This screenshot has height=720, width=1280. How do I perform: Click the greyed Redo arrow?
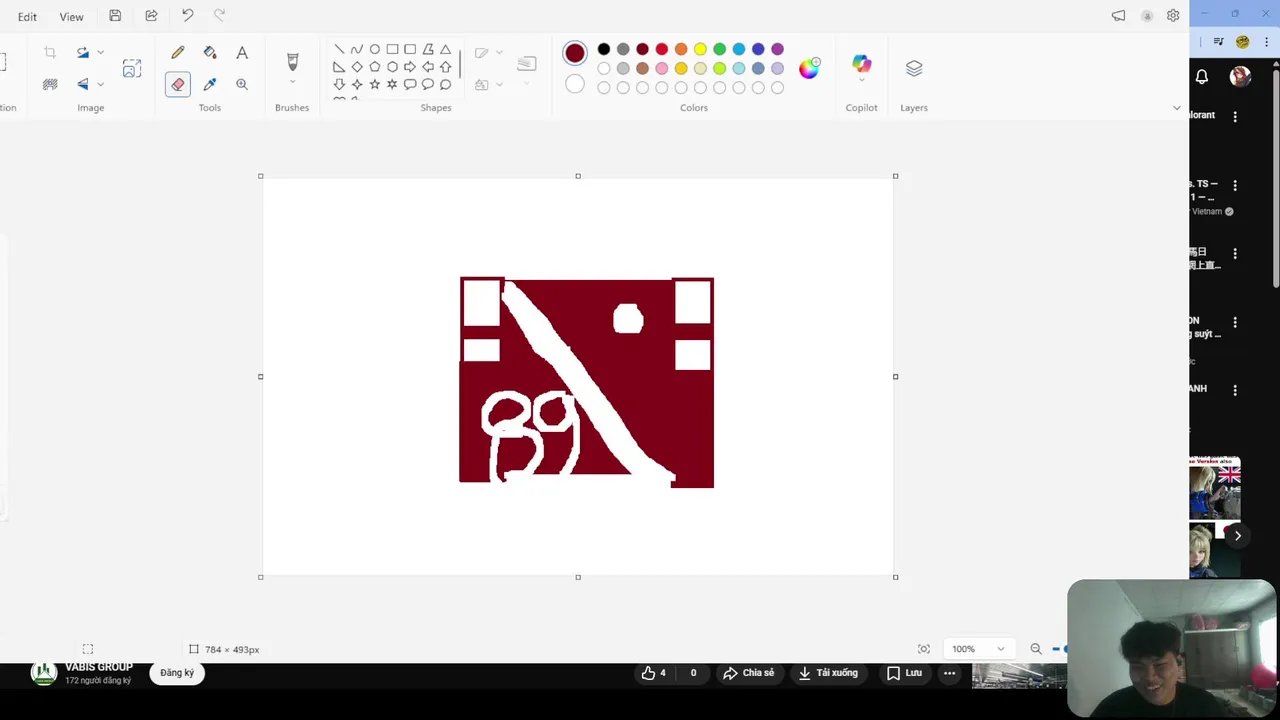pyautogui.click(x=219, y=16)
